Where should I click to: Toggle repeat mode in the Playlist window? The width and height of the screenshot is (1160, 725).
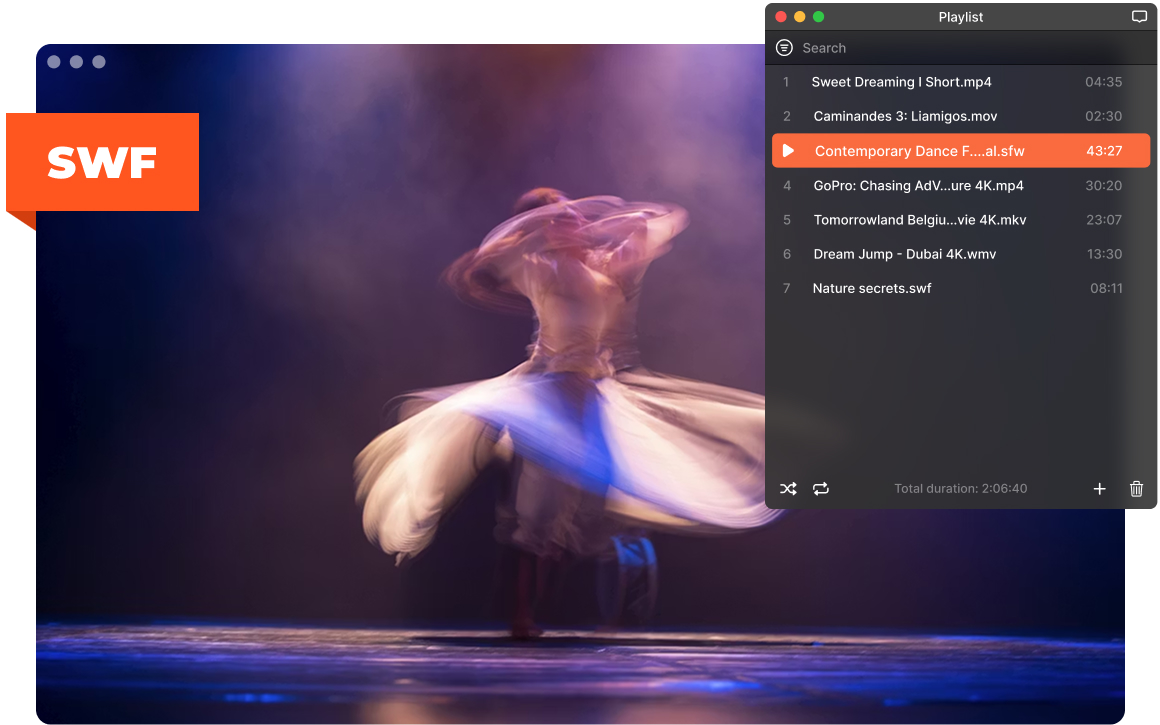pyautogui.click(x=820, y=489)
